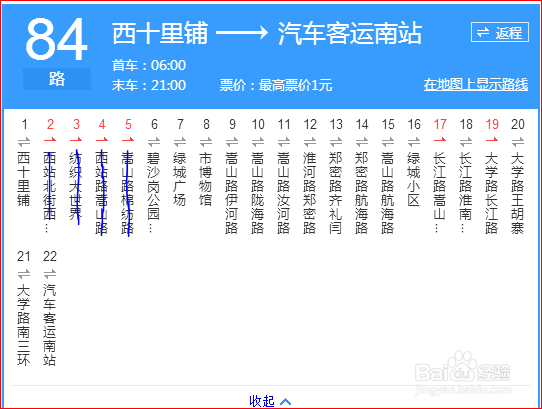Click the transfer arrows icon under stop 13

click(336, 142)
